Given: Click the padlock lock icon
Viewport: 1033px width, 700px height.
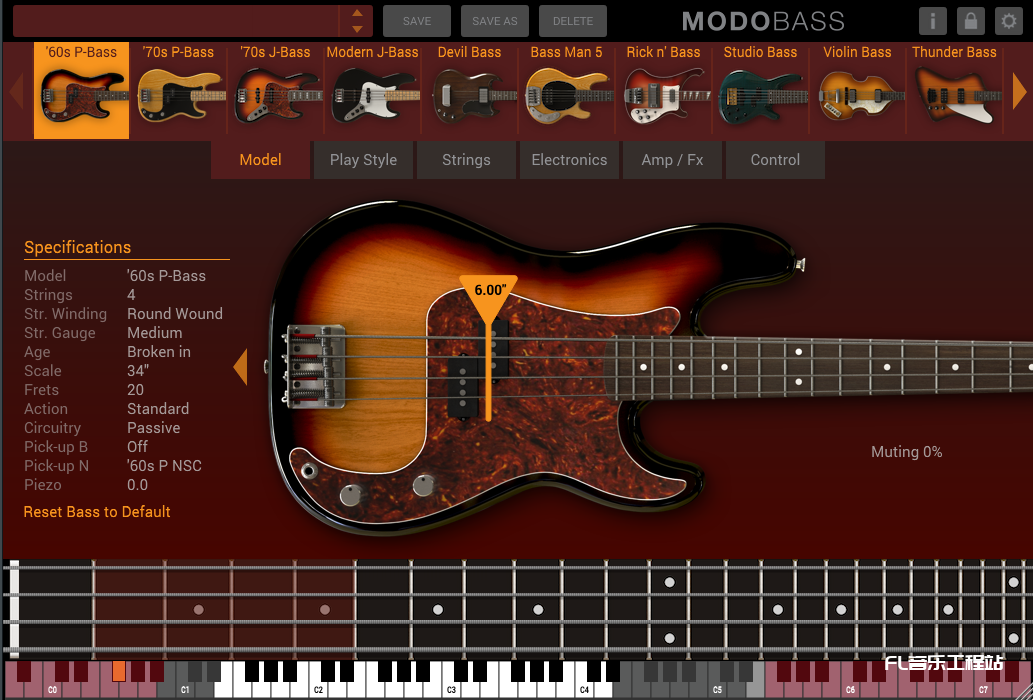Looking at the screenshot, I should (x=970, y=21).
